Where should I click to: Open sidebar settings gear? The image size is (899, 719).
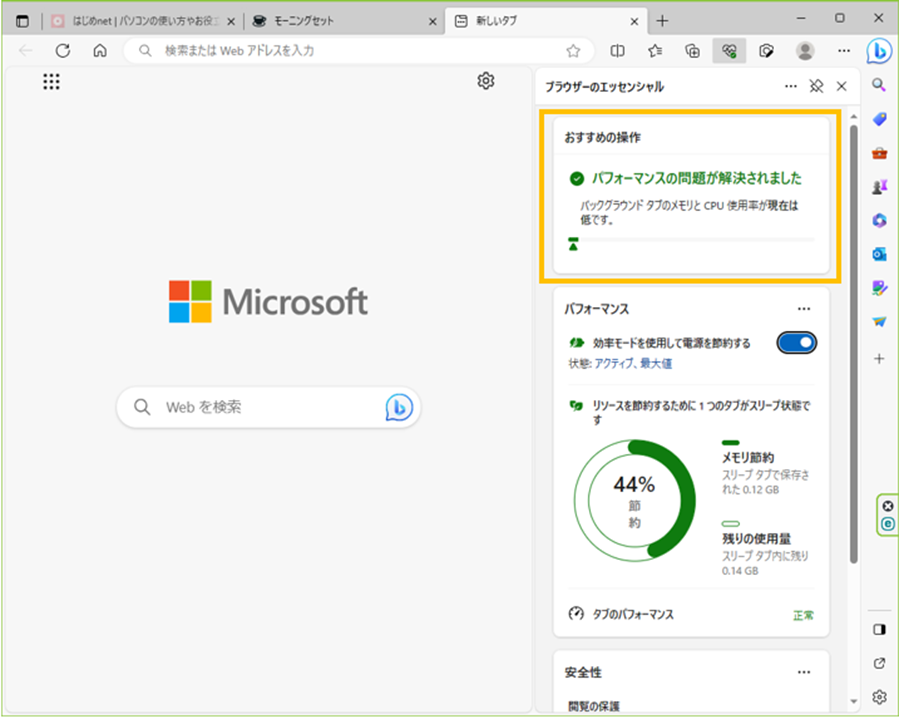880,697
